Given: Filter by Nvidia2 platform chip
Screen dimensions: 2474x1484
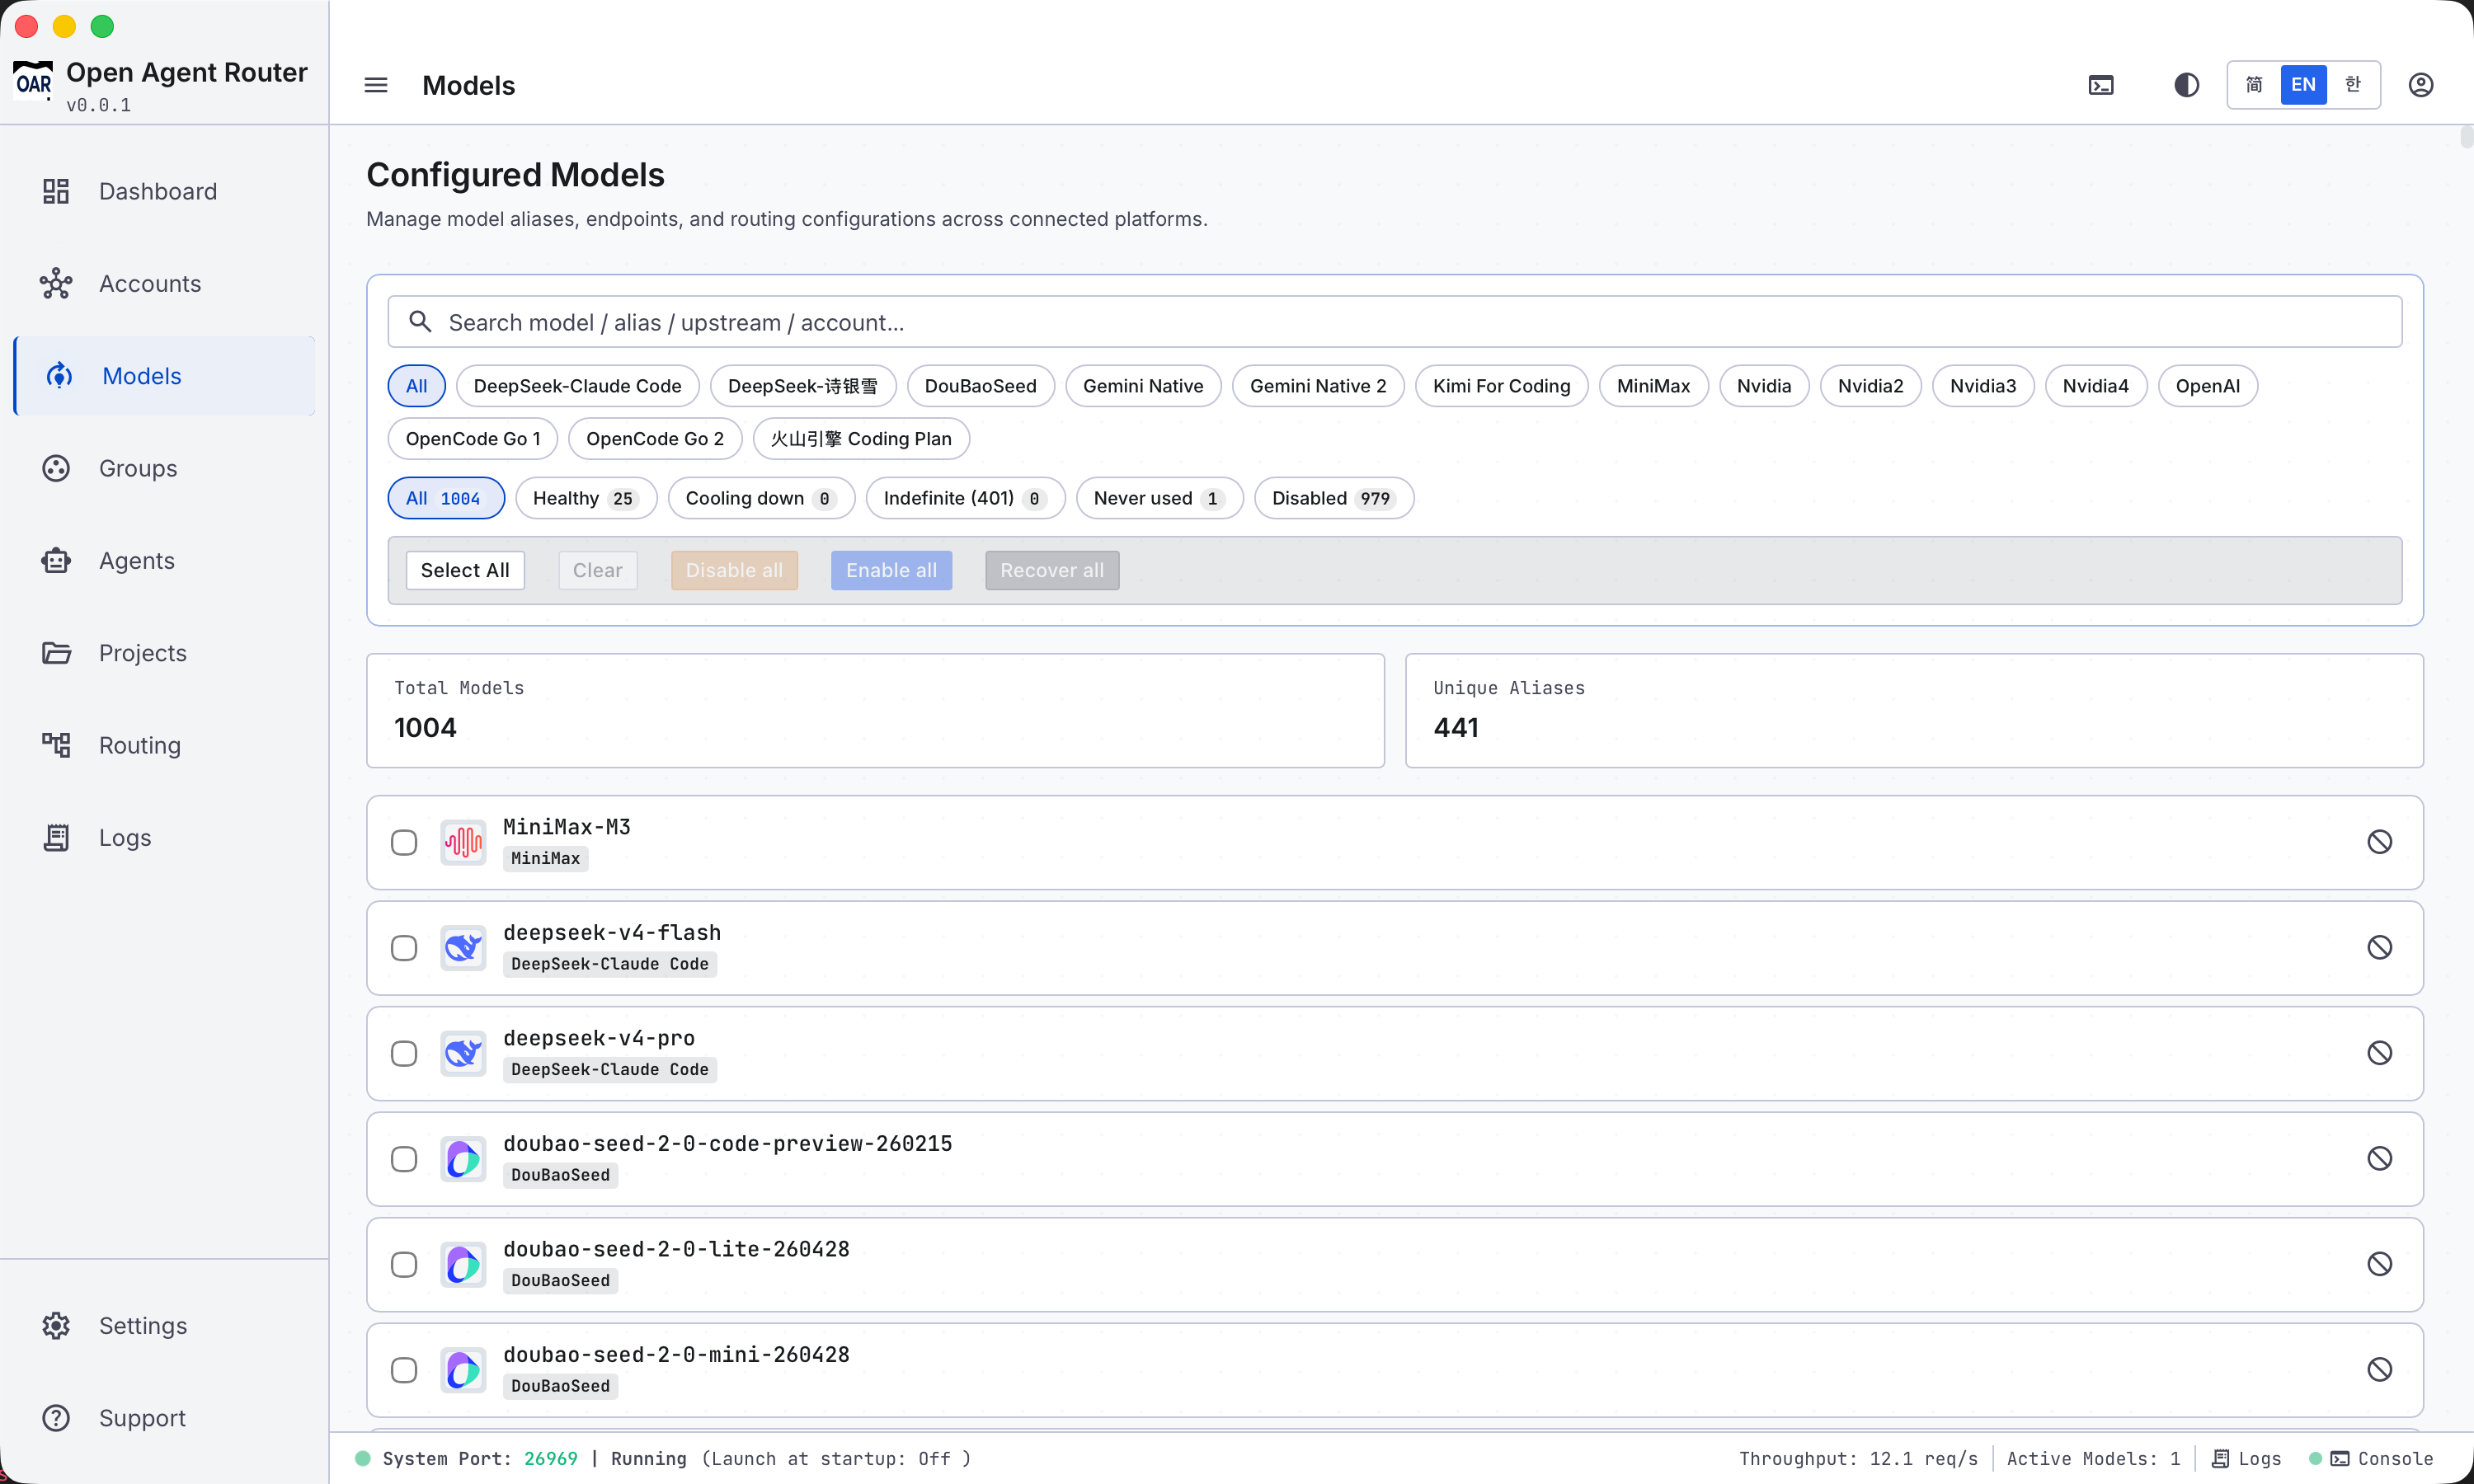Looking at the screenshot, I should coord(1870,386).
